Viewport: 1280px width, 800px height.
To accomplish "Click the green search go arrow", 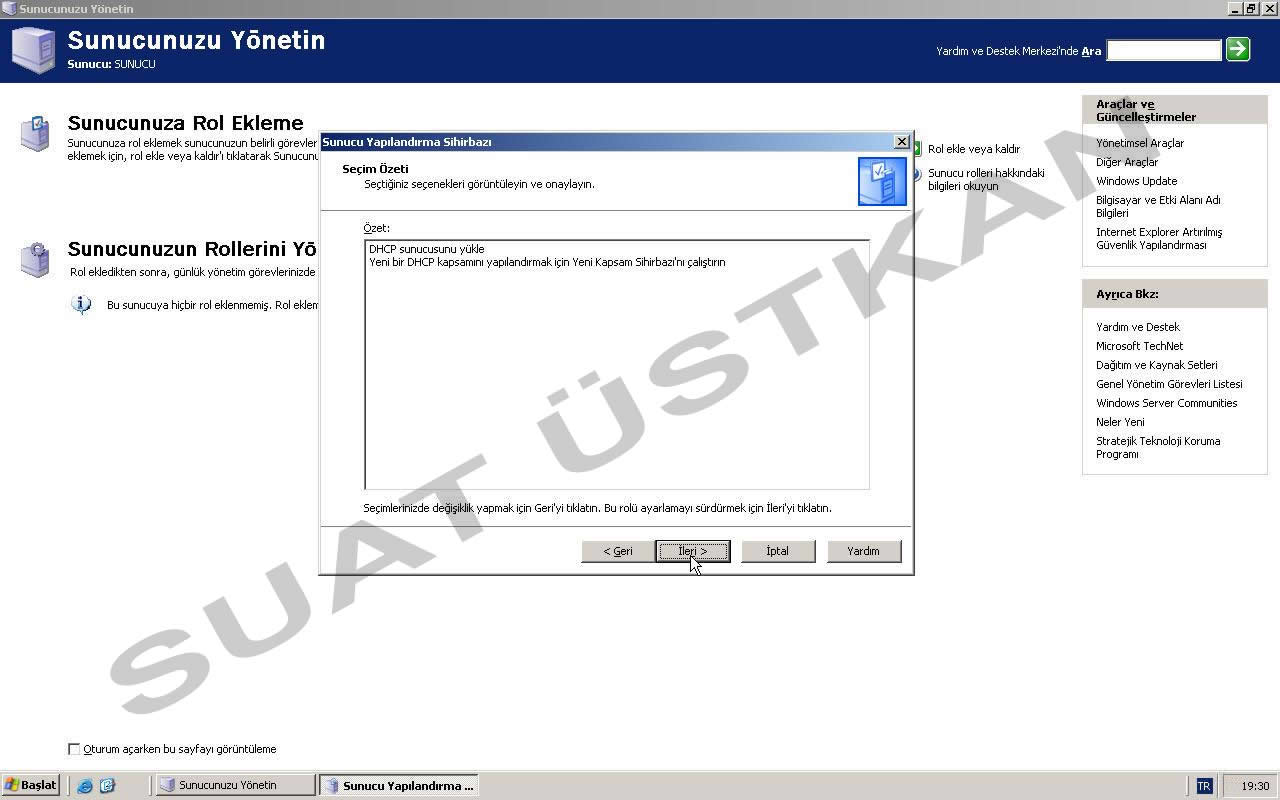I will [x=1238, y=49].
